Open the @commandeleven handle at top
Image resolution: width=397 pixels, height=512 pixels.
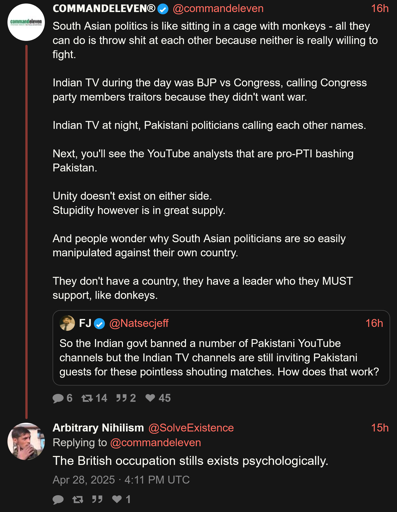[x=218, y=8]
